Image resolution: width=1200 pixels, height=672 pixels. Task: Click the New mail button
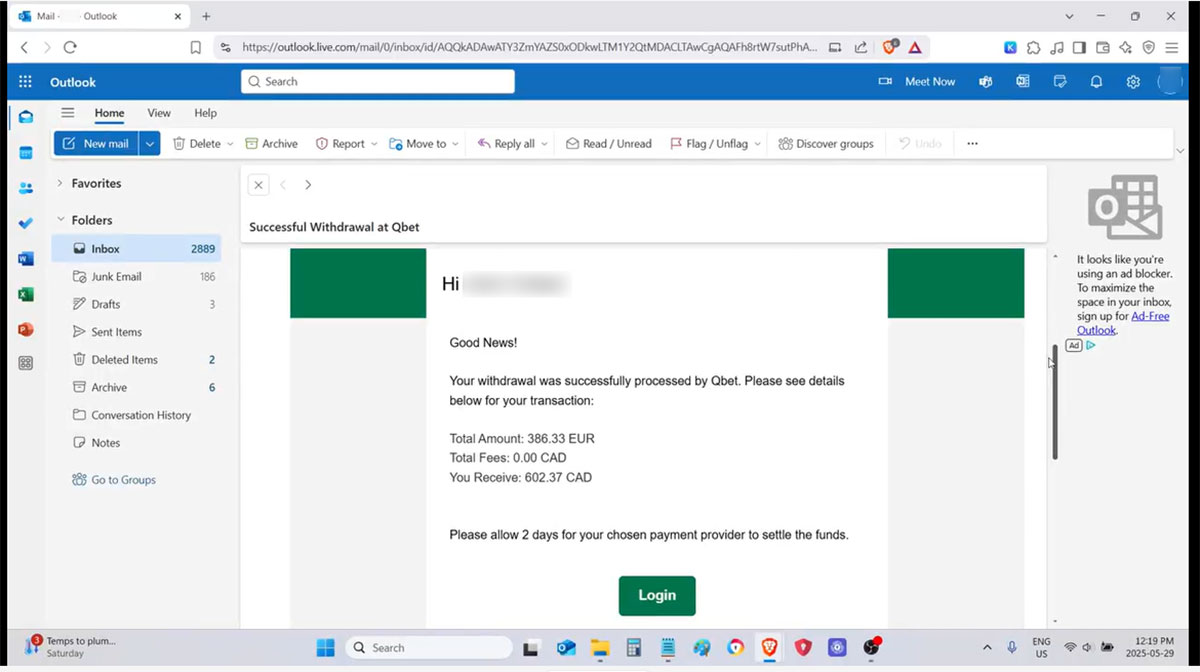tap(96, 144)
